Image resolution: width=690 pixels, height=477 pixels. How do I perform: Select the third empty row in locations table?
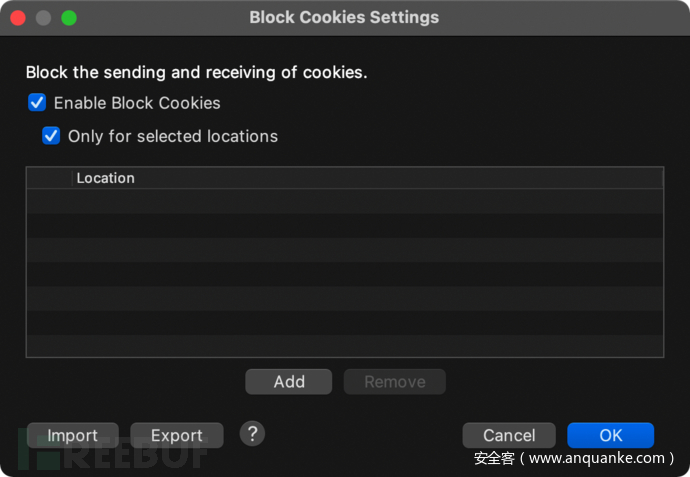pos(344,249)
